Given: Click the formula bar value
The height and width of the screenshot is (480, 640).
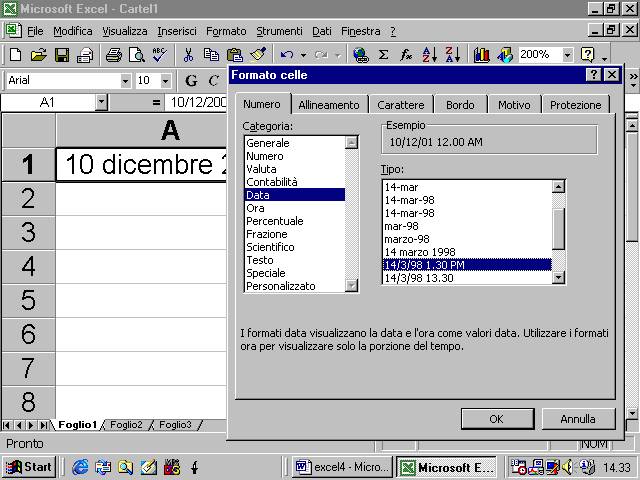Looking at the screenshot, I should coord(197,102).
